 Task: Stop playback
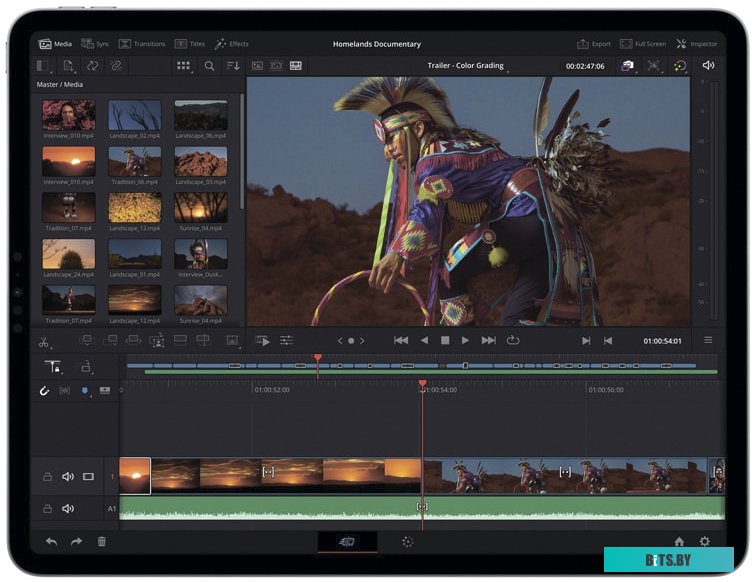445,340
